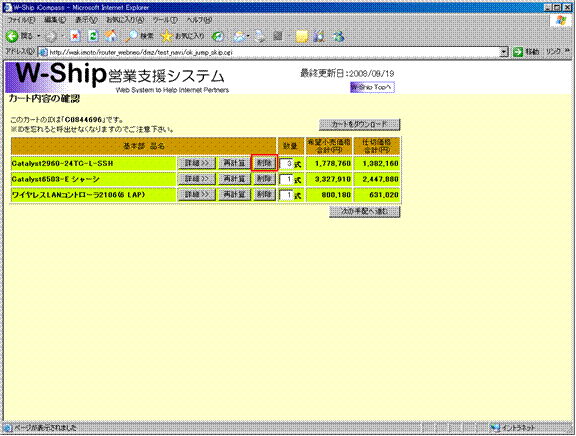Click the IE icon in title bar
576x436 pixels.
(x=7, y=7)
